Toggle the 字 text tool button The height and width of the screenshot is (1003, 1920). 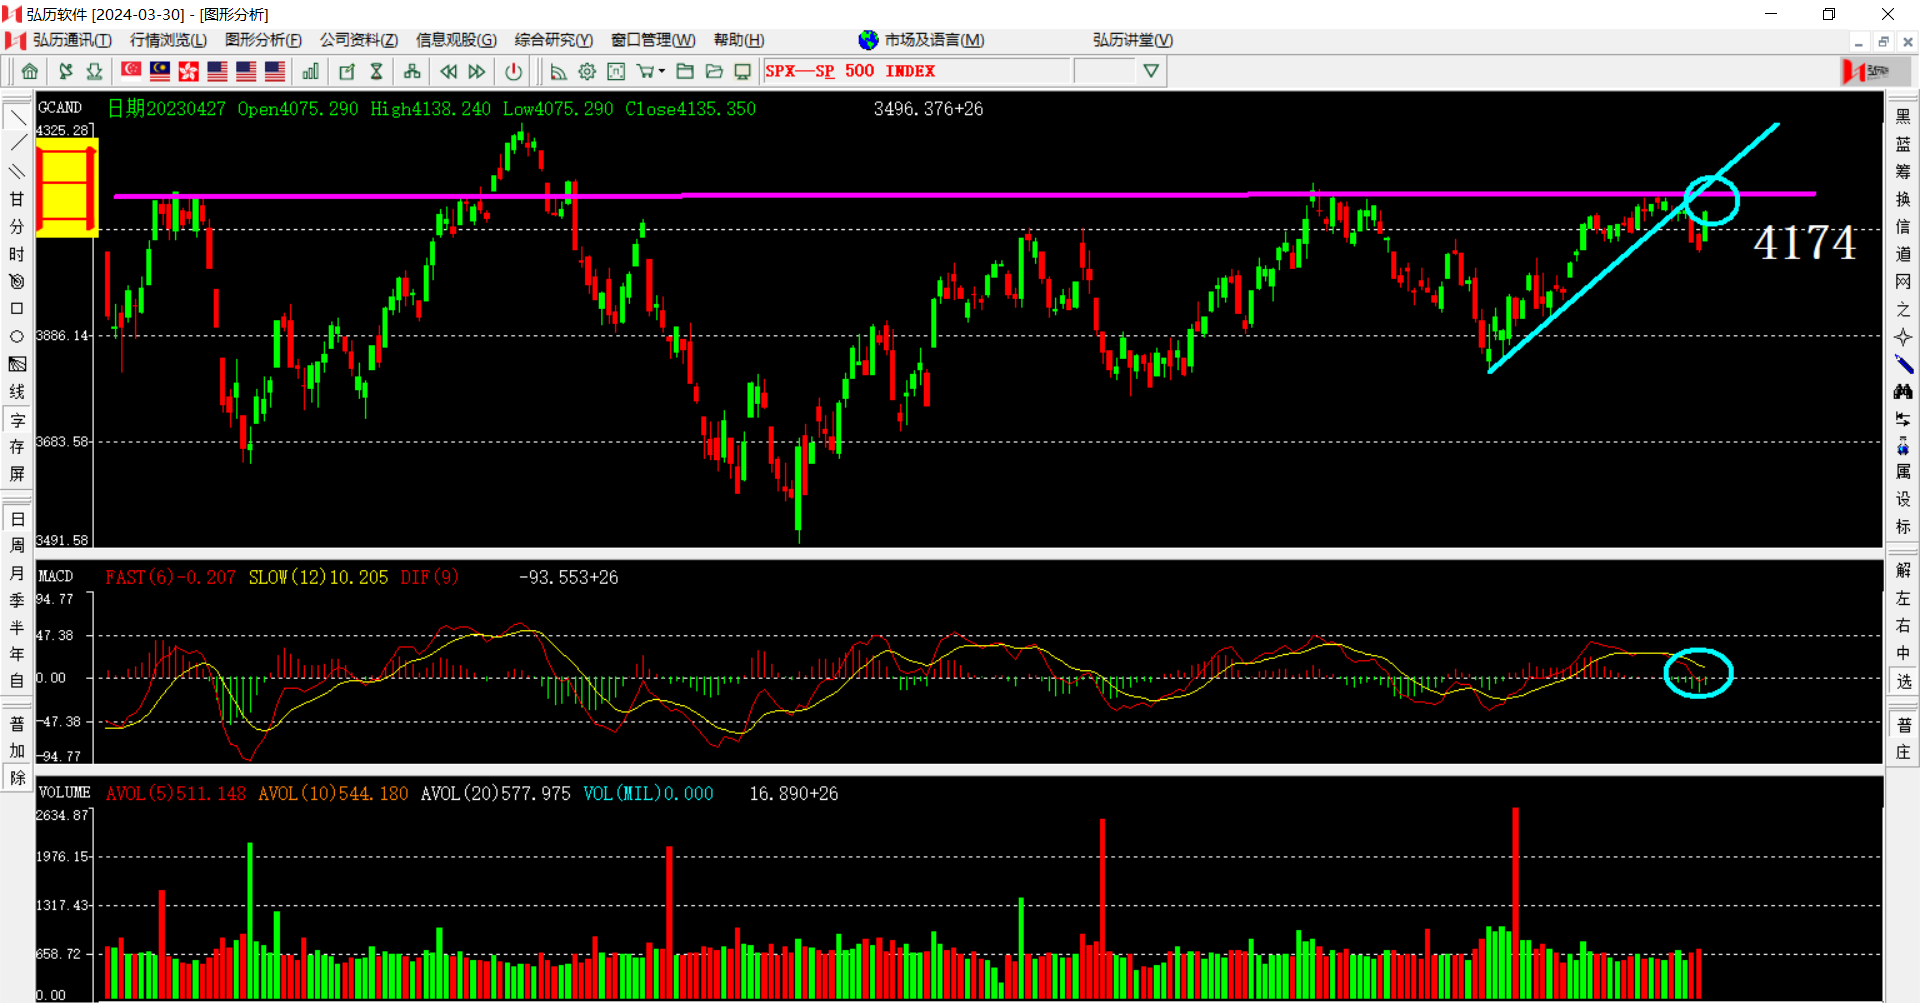17,420
